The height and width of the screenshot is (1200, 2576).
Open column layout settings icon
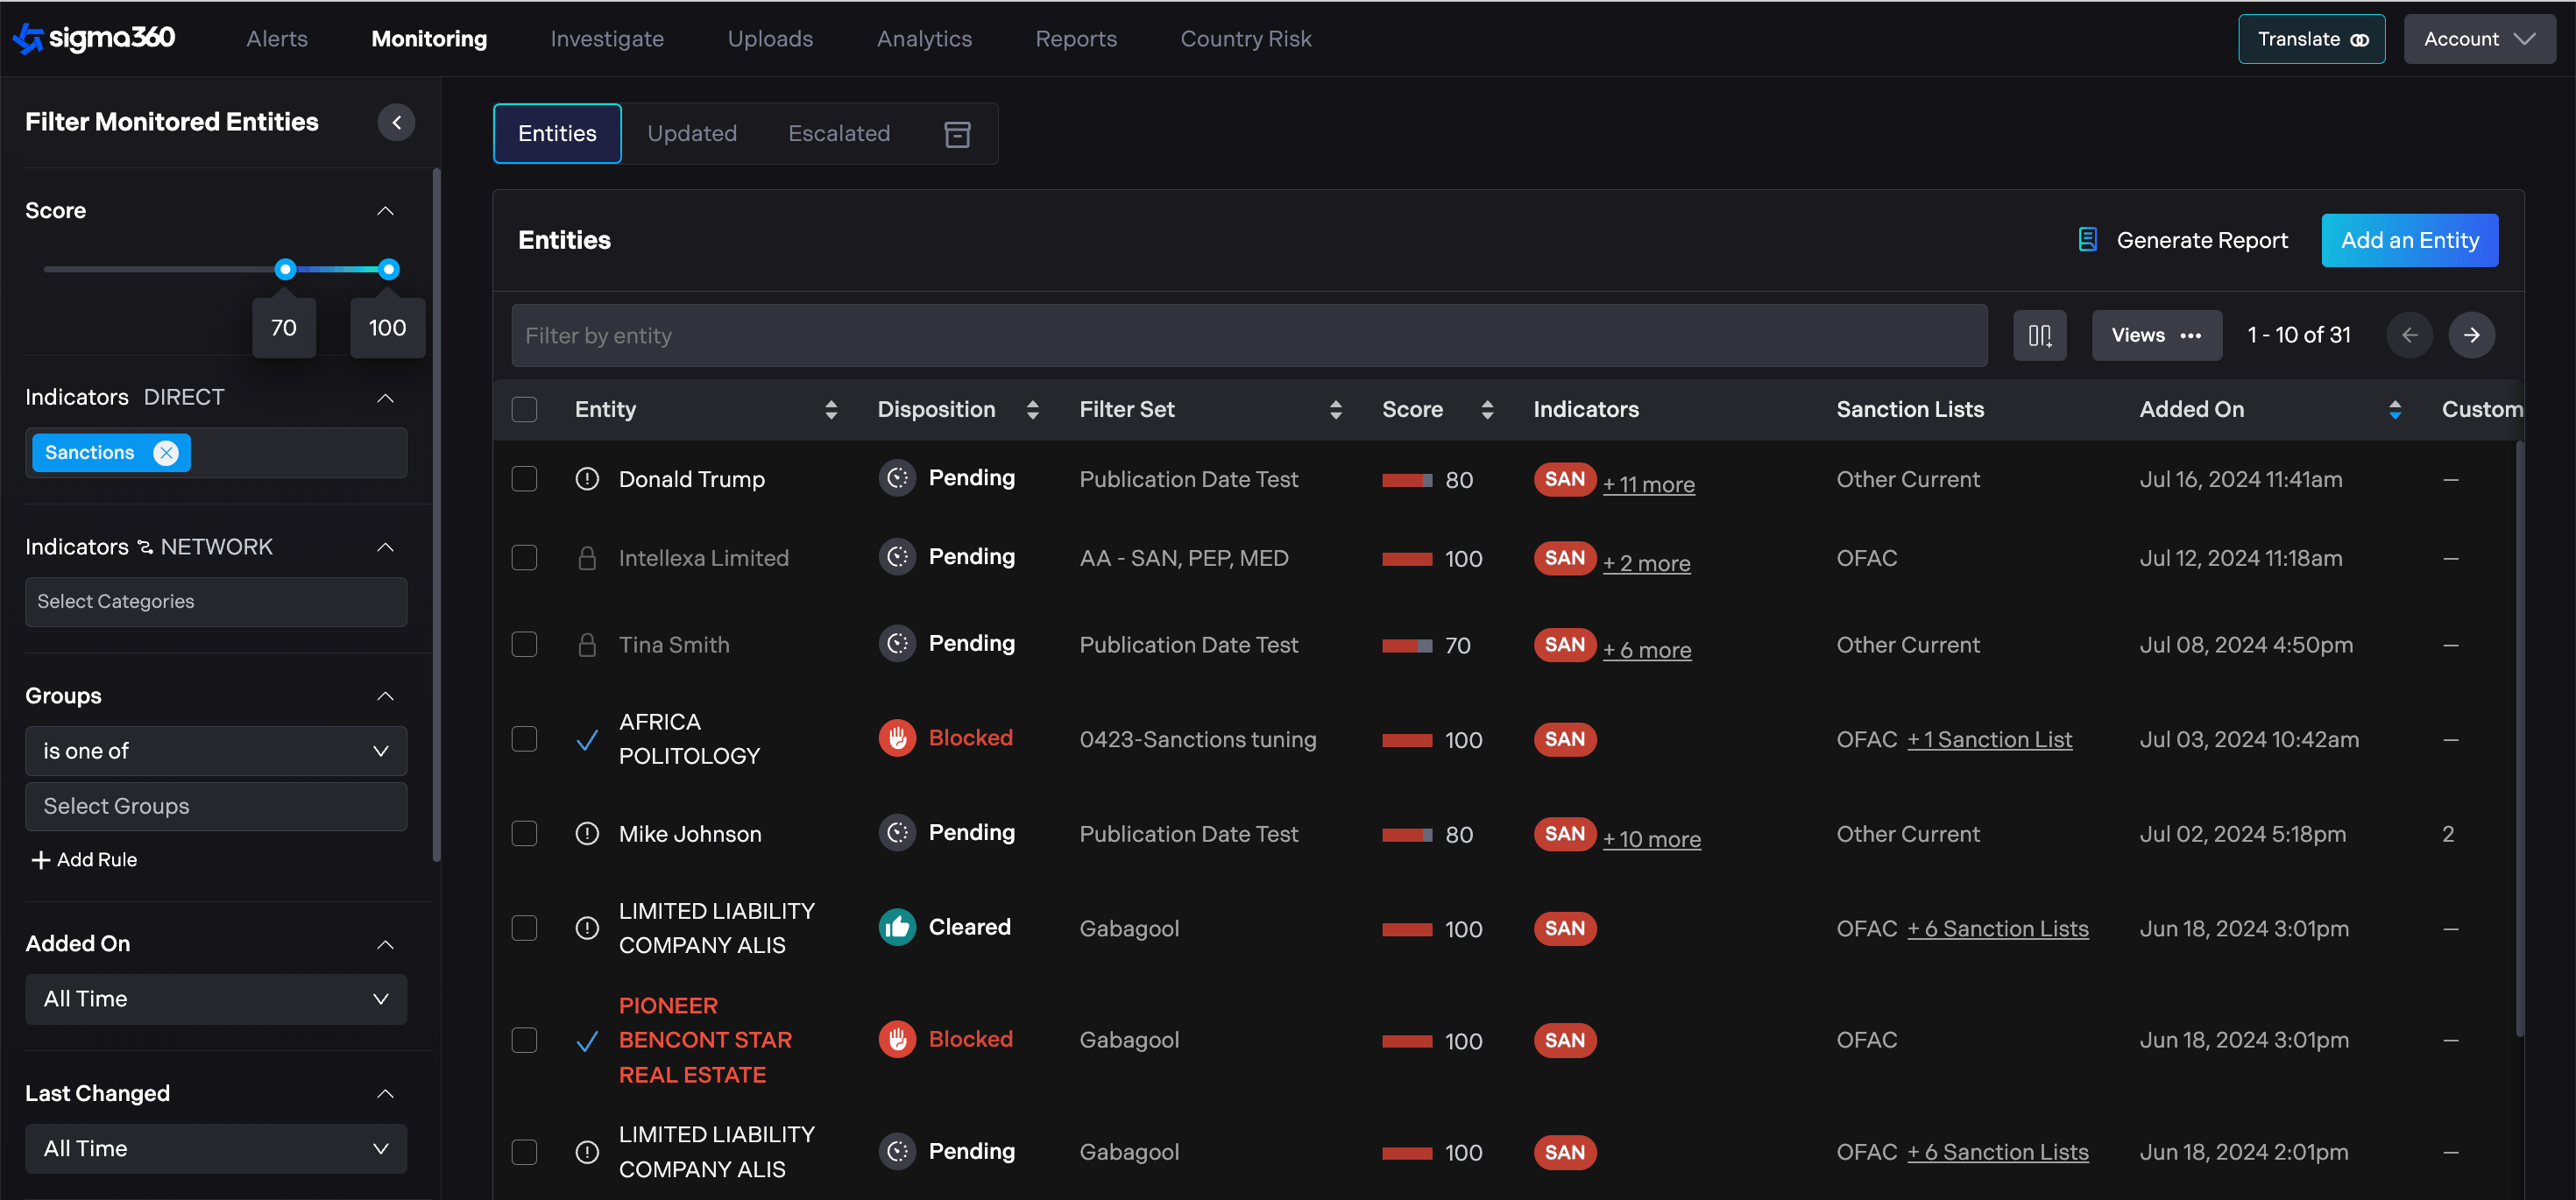(x=2039, y=335)
